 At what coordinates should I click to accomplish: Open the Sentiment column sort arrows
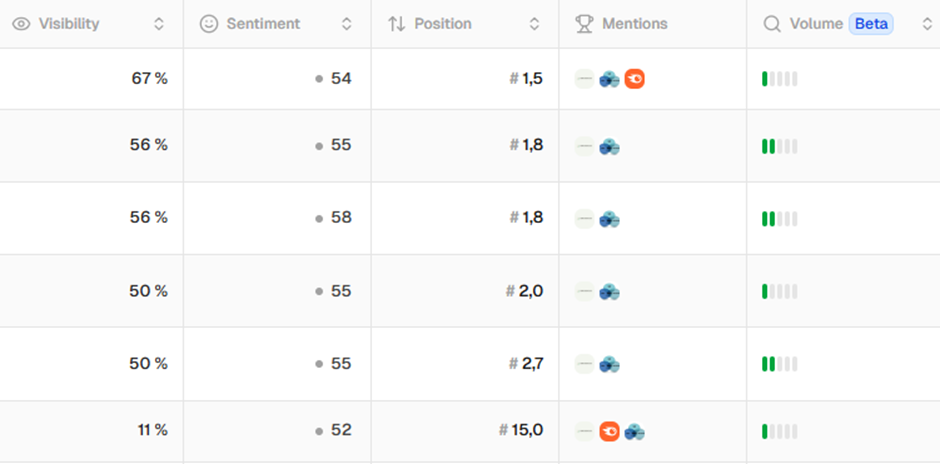click(346, 24)
